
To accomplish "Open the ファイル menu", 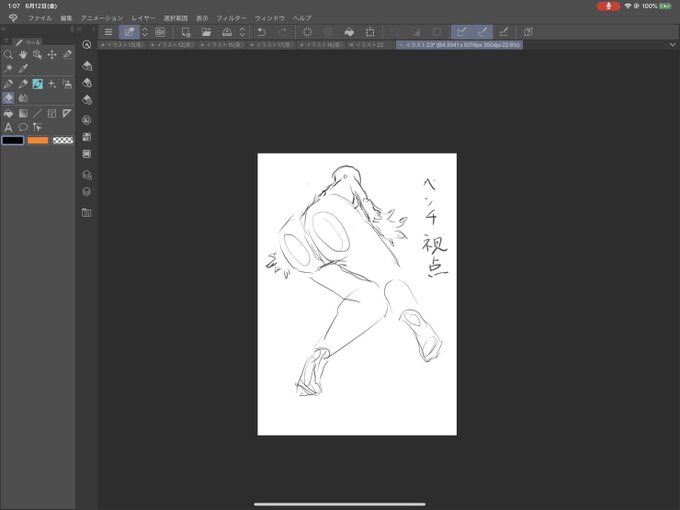I will [x=40, y=18].
